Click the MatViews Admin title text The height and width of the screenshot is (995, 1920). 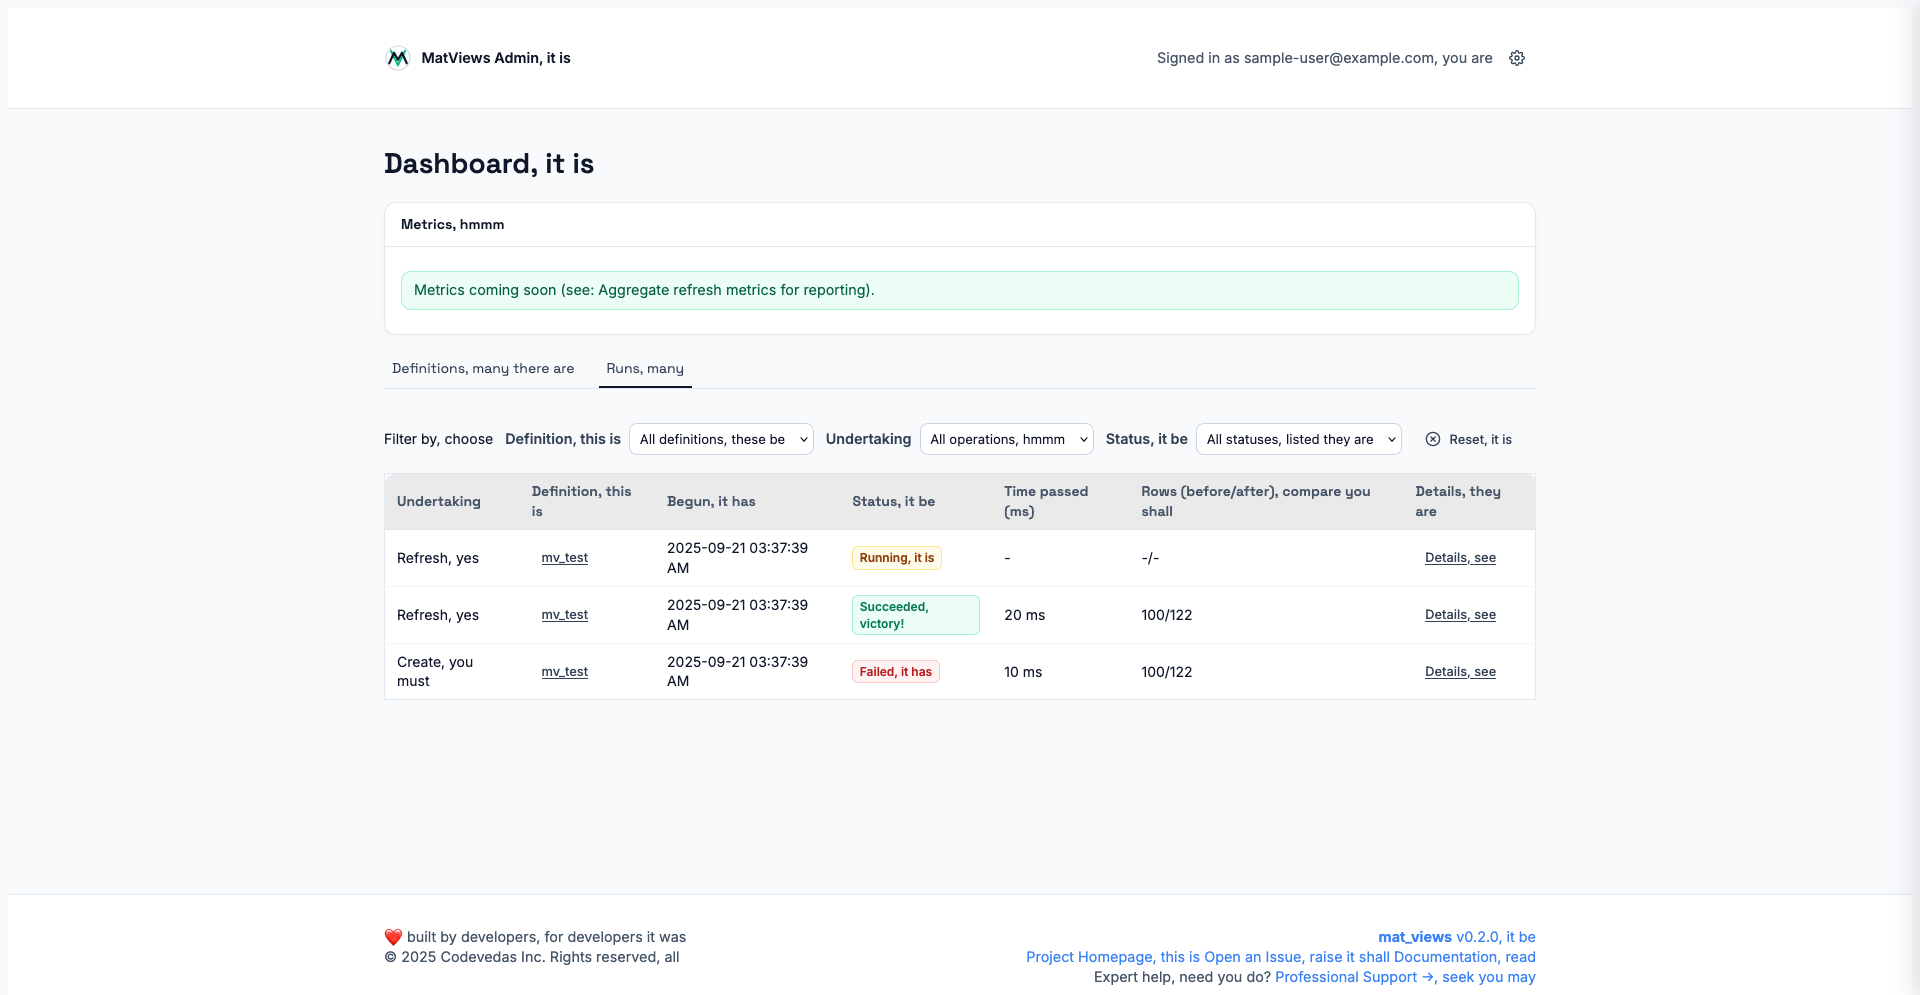(495, 58)
